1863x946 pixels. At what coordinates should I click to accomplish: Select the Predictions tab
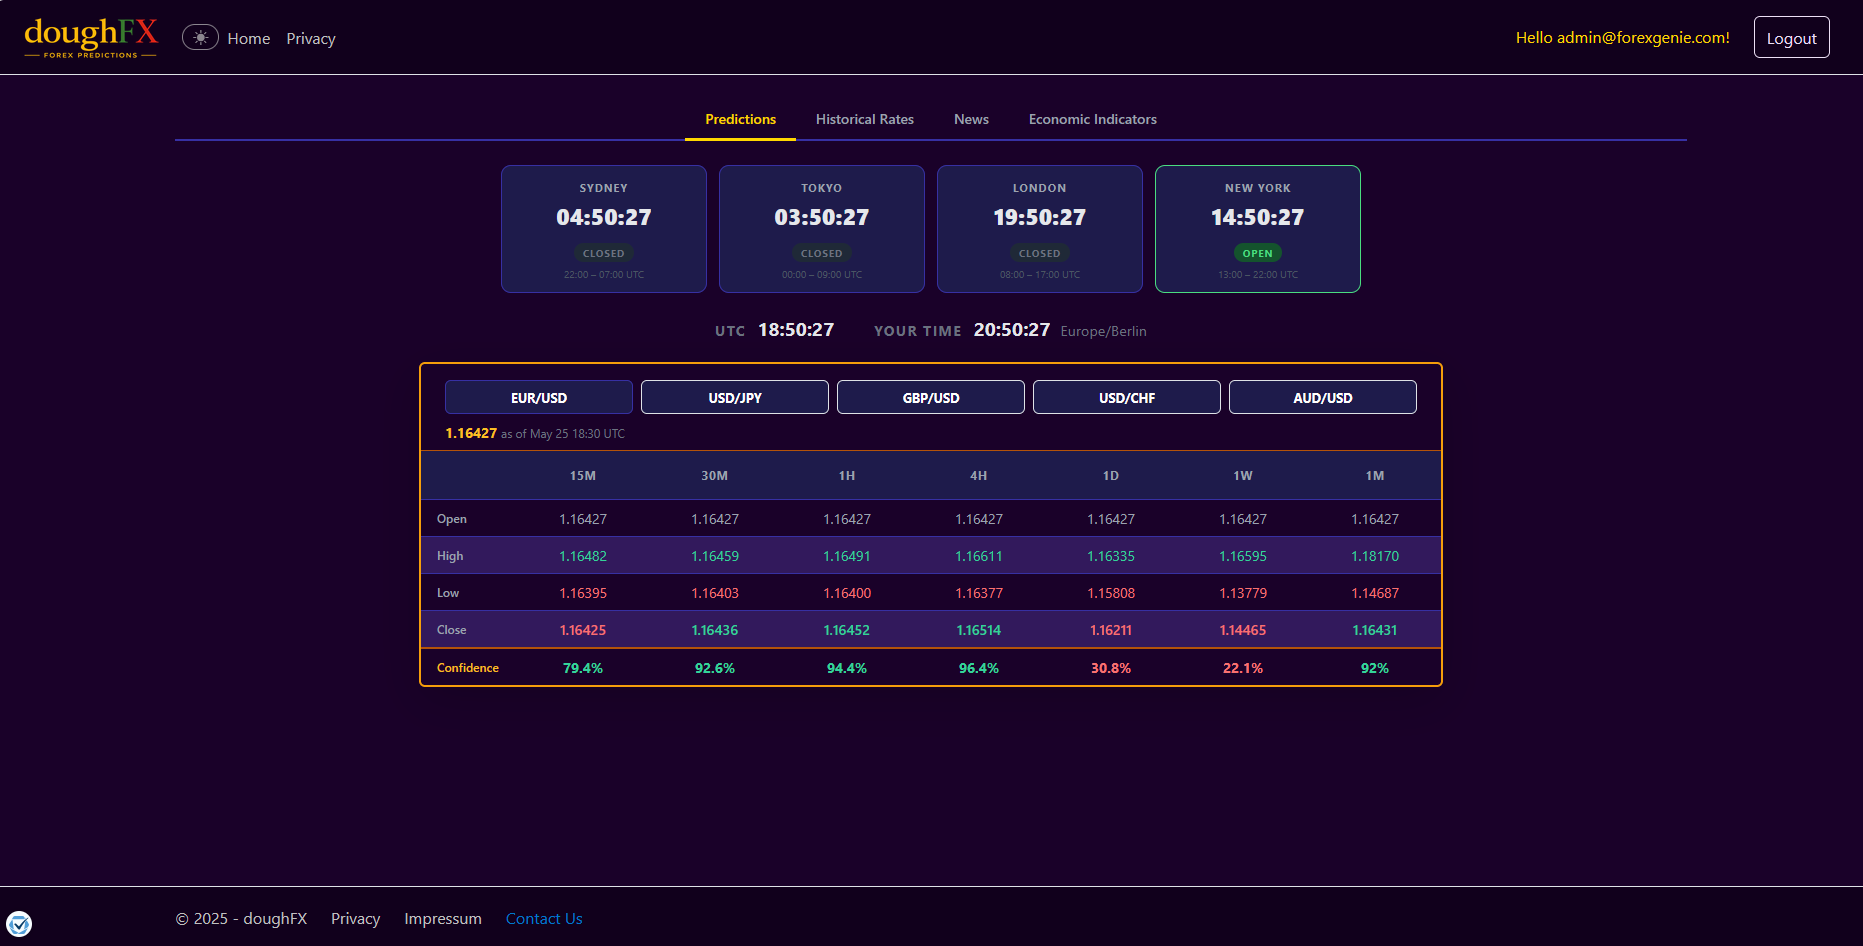click(x=740, y=119)
